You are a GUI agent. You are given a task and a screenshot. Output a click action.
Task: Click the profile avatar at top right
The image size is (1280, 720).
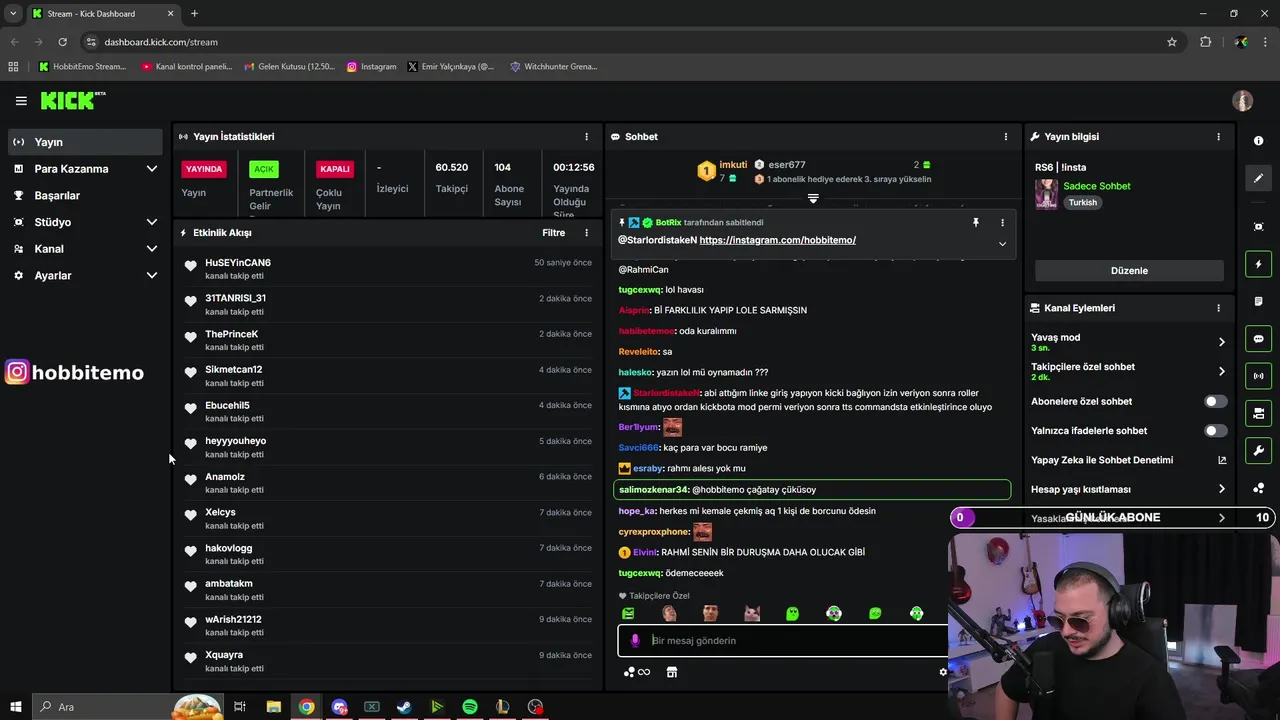1243,101
